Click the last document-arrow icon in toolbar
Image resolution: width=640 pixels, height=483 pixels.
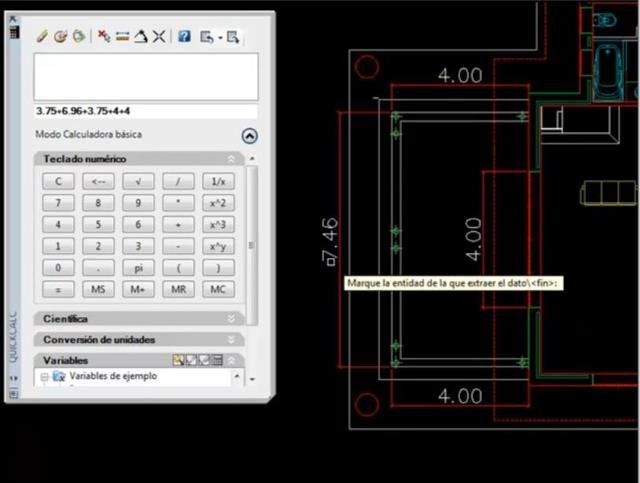pos(233,37)
